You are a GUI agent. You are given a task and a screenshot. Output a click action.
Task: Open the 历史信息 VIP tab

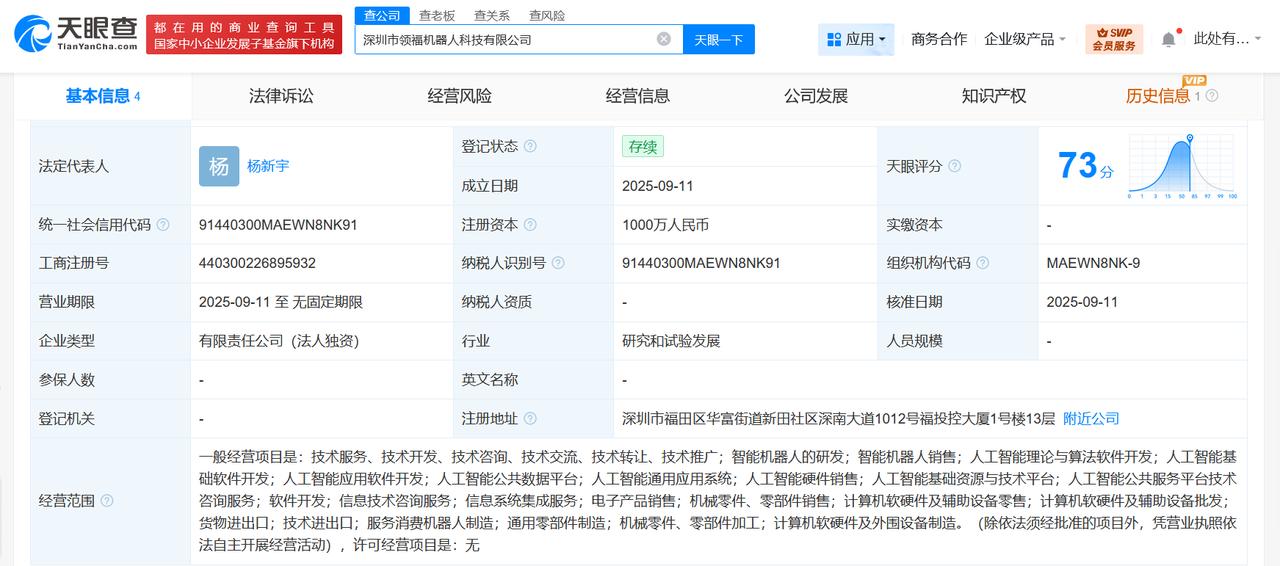coord(1158,96)
